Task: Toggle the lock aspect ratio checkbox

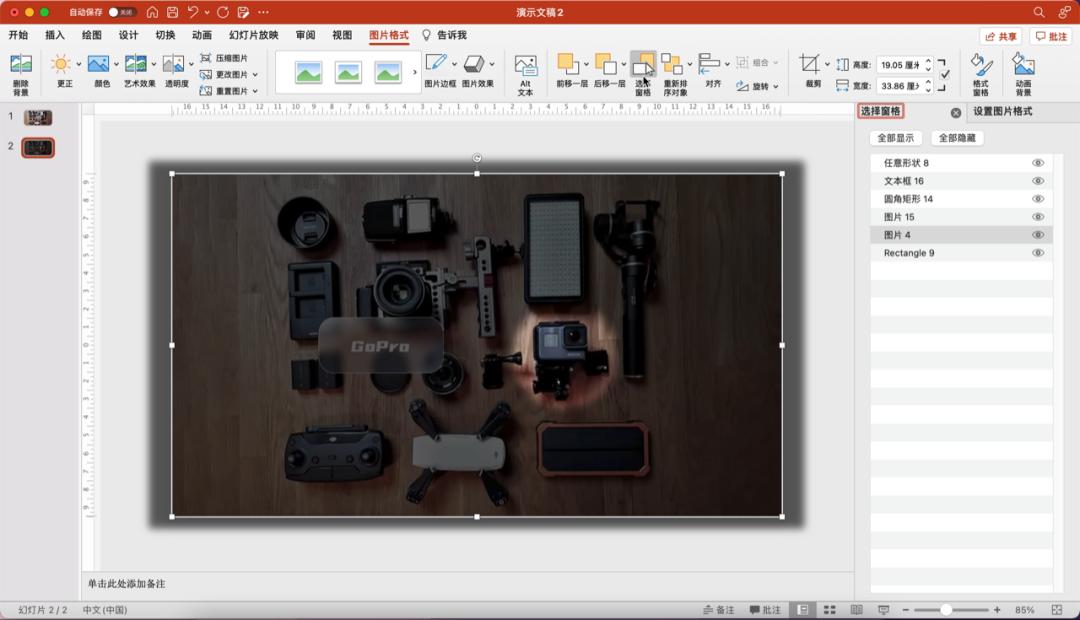Action: tap(945, 74)
